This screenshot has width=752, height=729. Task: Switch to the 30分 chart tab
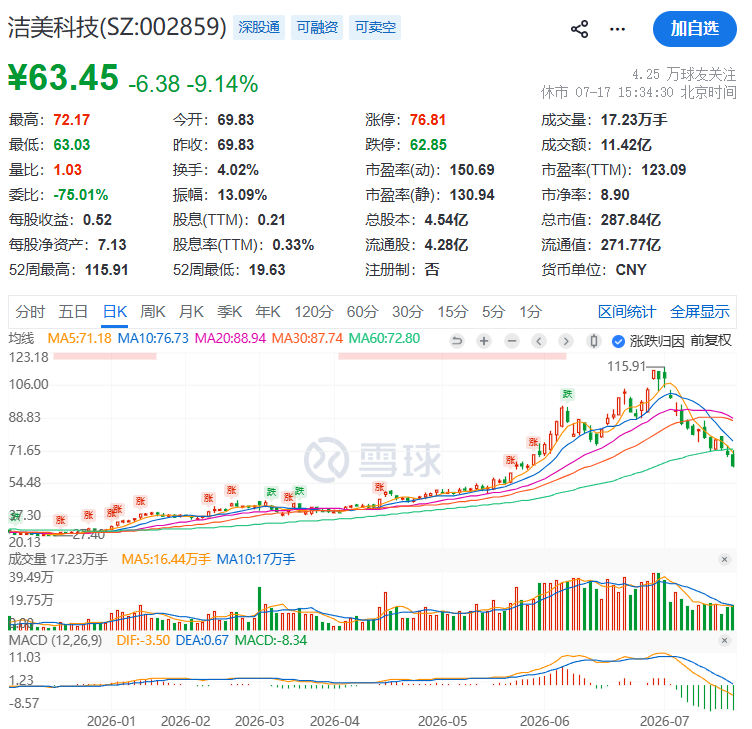click(x=408, y=312)
